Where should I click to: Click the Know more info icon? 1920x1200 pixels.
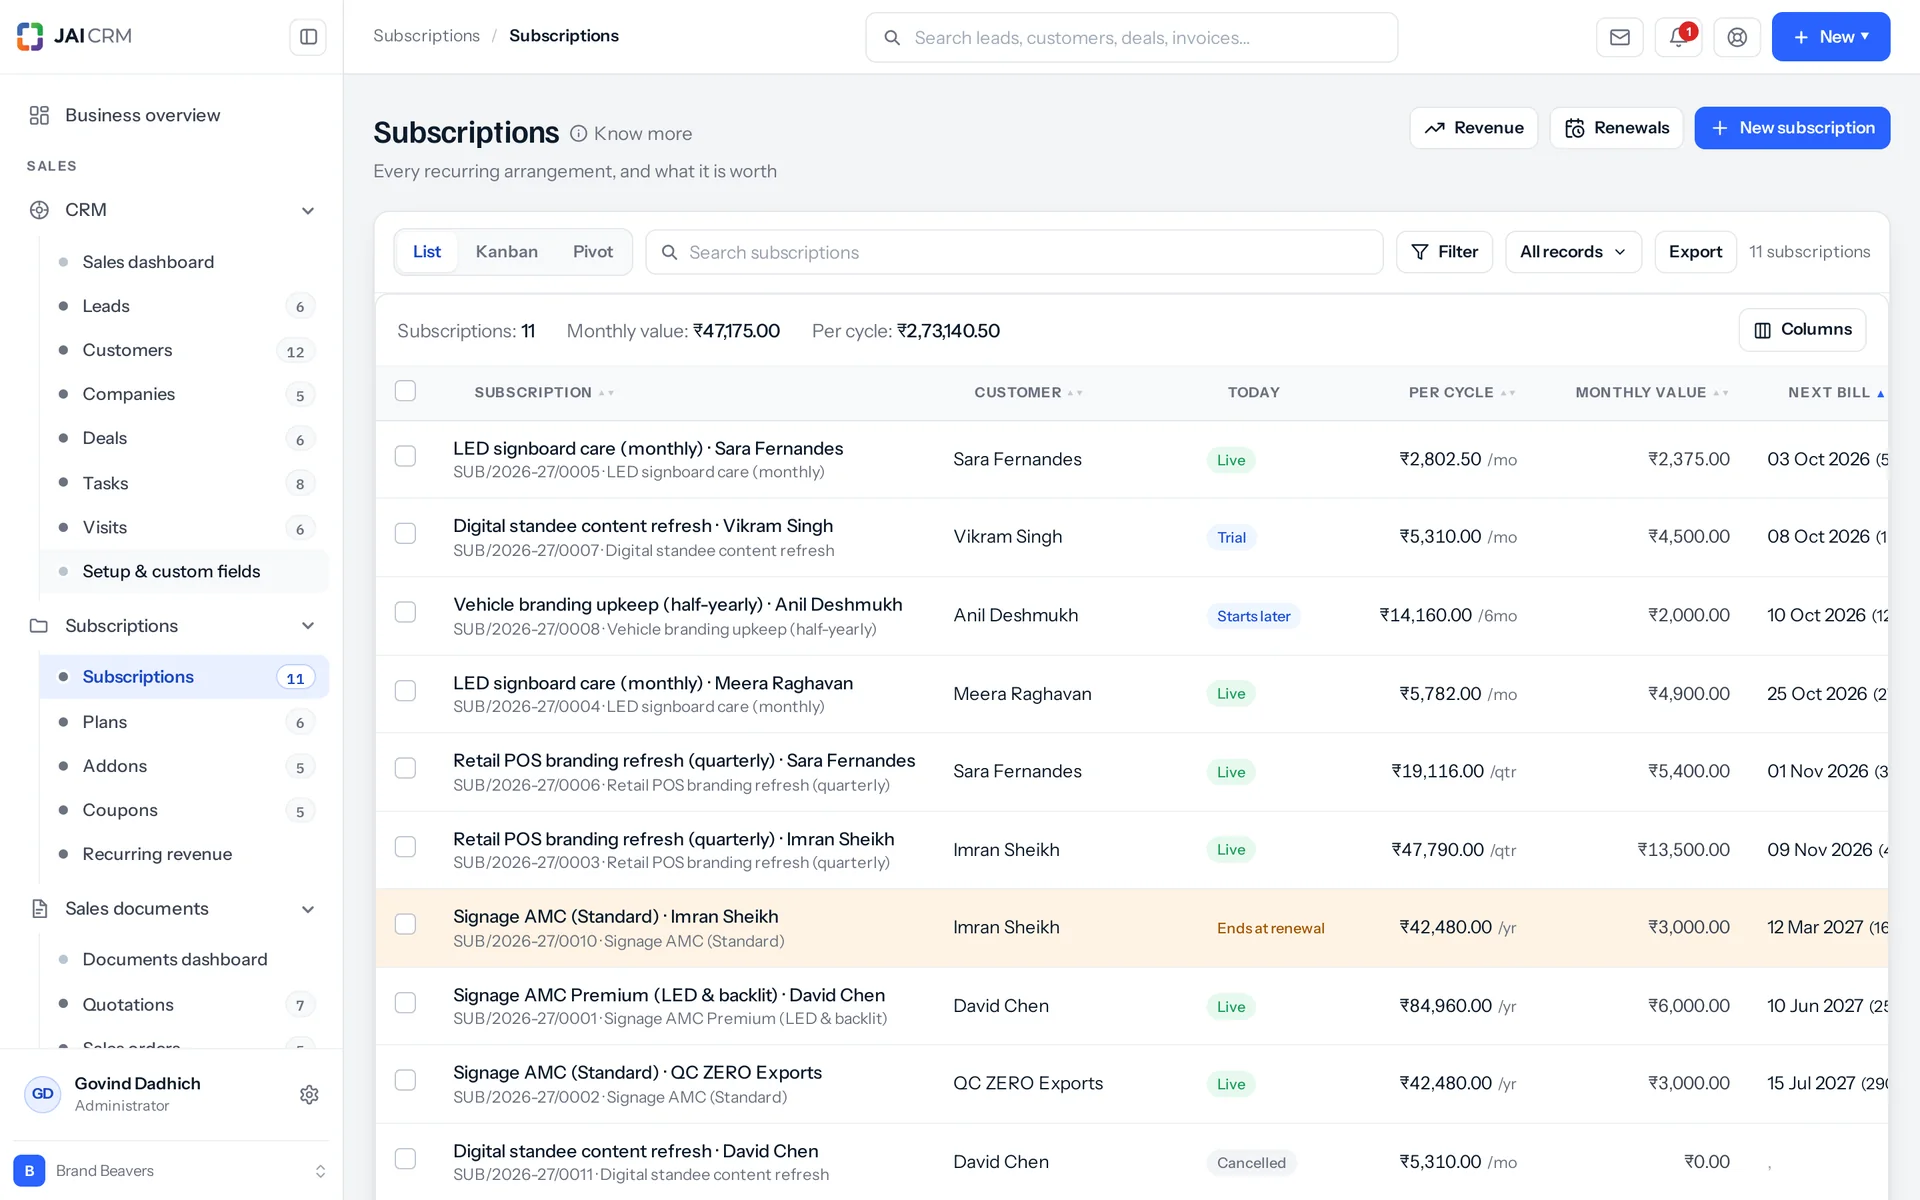click(x=578, y=133)
